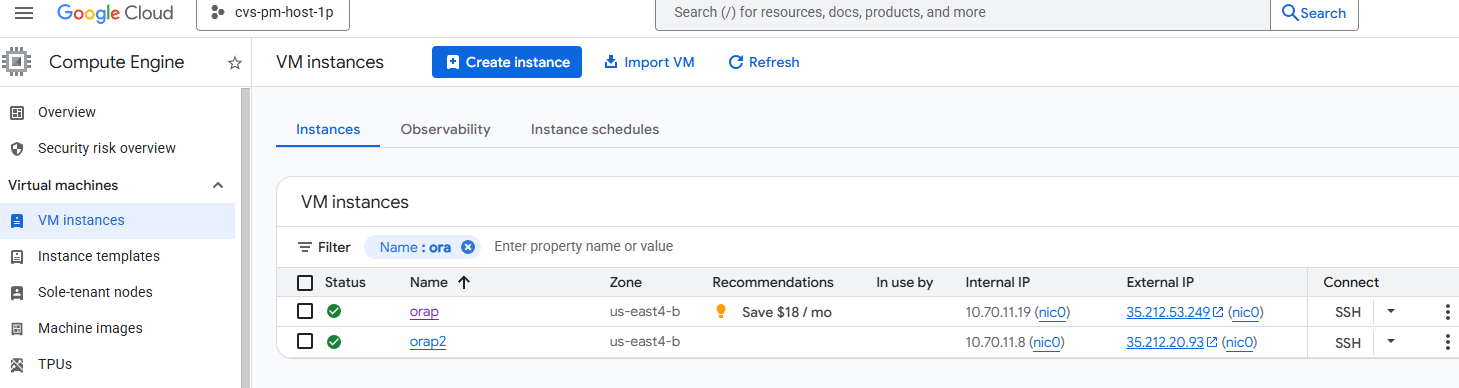This screenshot has height=388, width=1459.
Task: Click the sidebar vertical scrollbar
Action: [246, 237]
